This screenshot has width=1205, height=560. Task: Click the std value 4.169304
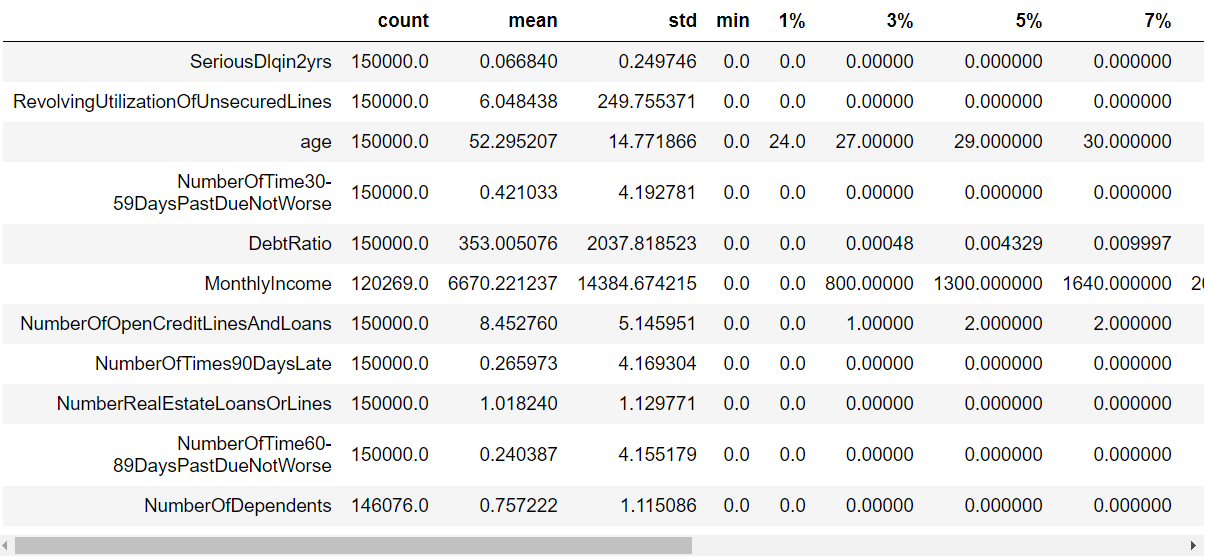pos(658,364)
